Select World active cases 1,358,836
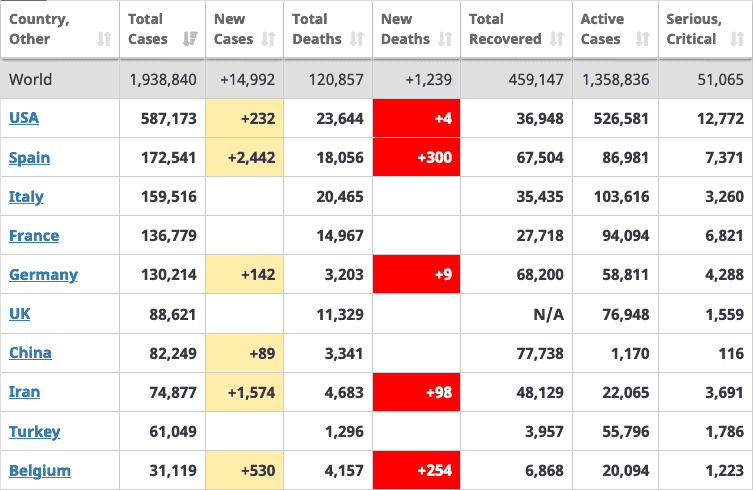The height and width of the screenshot is (490, 753). point(616,80)
